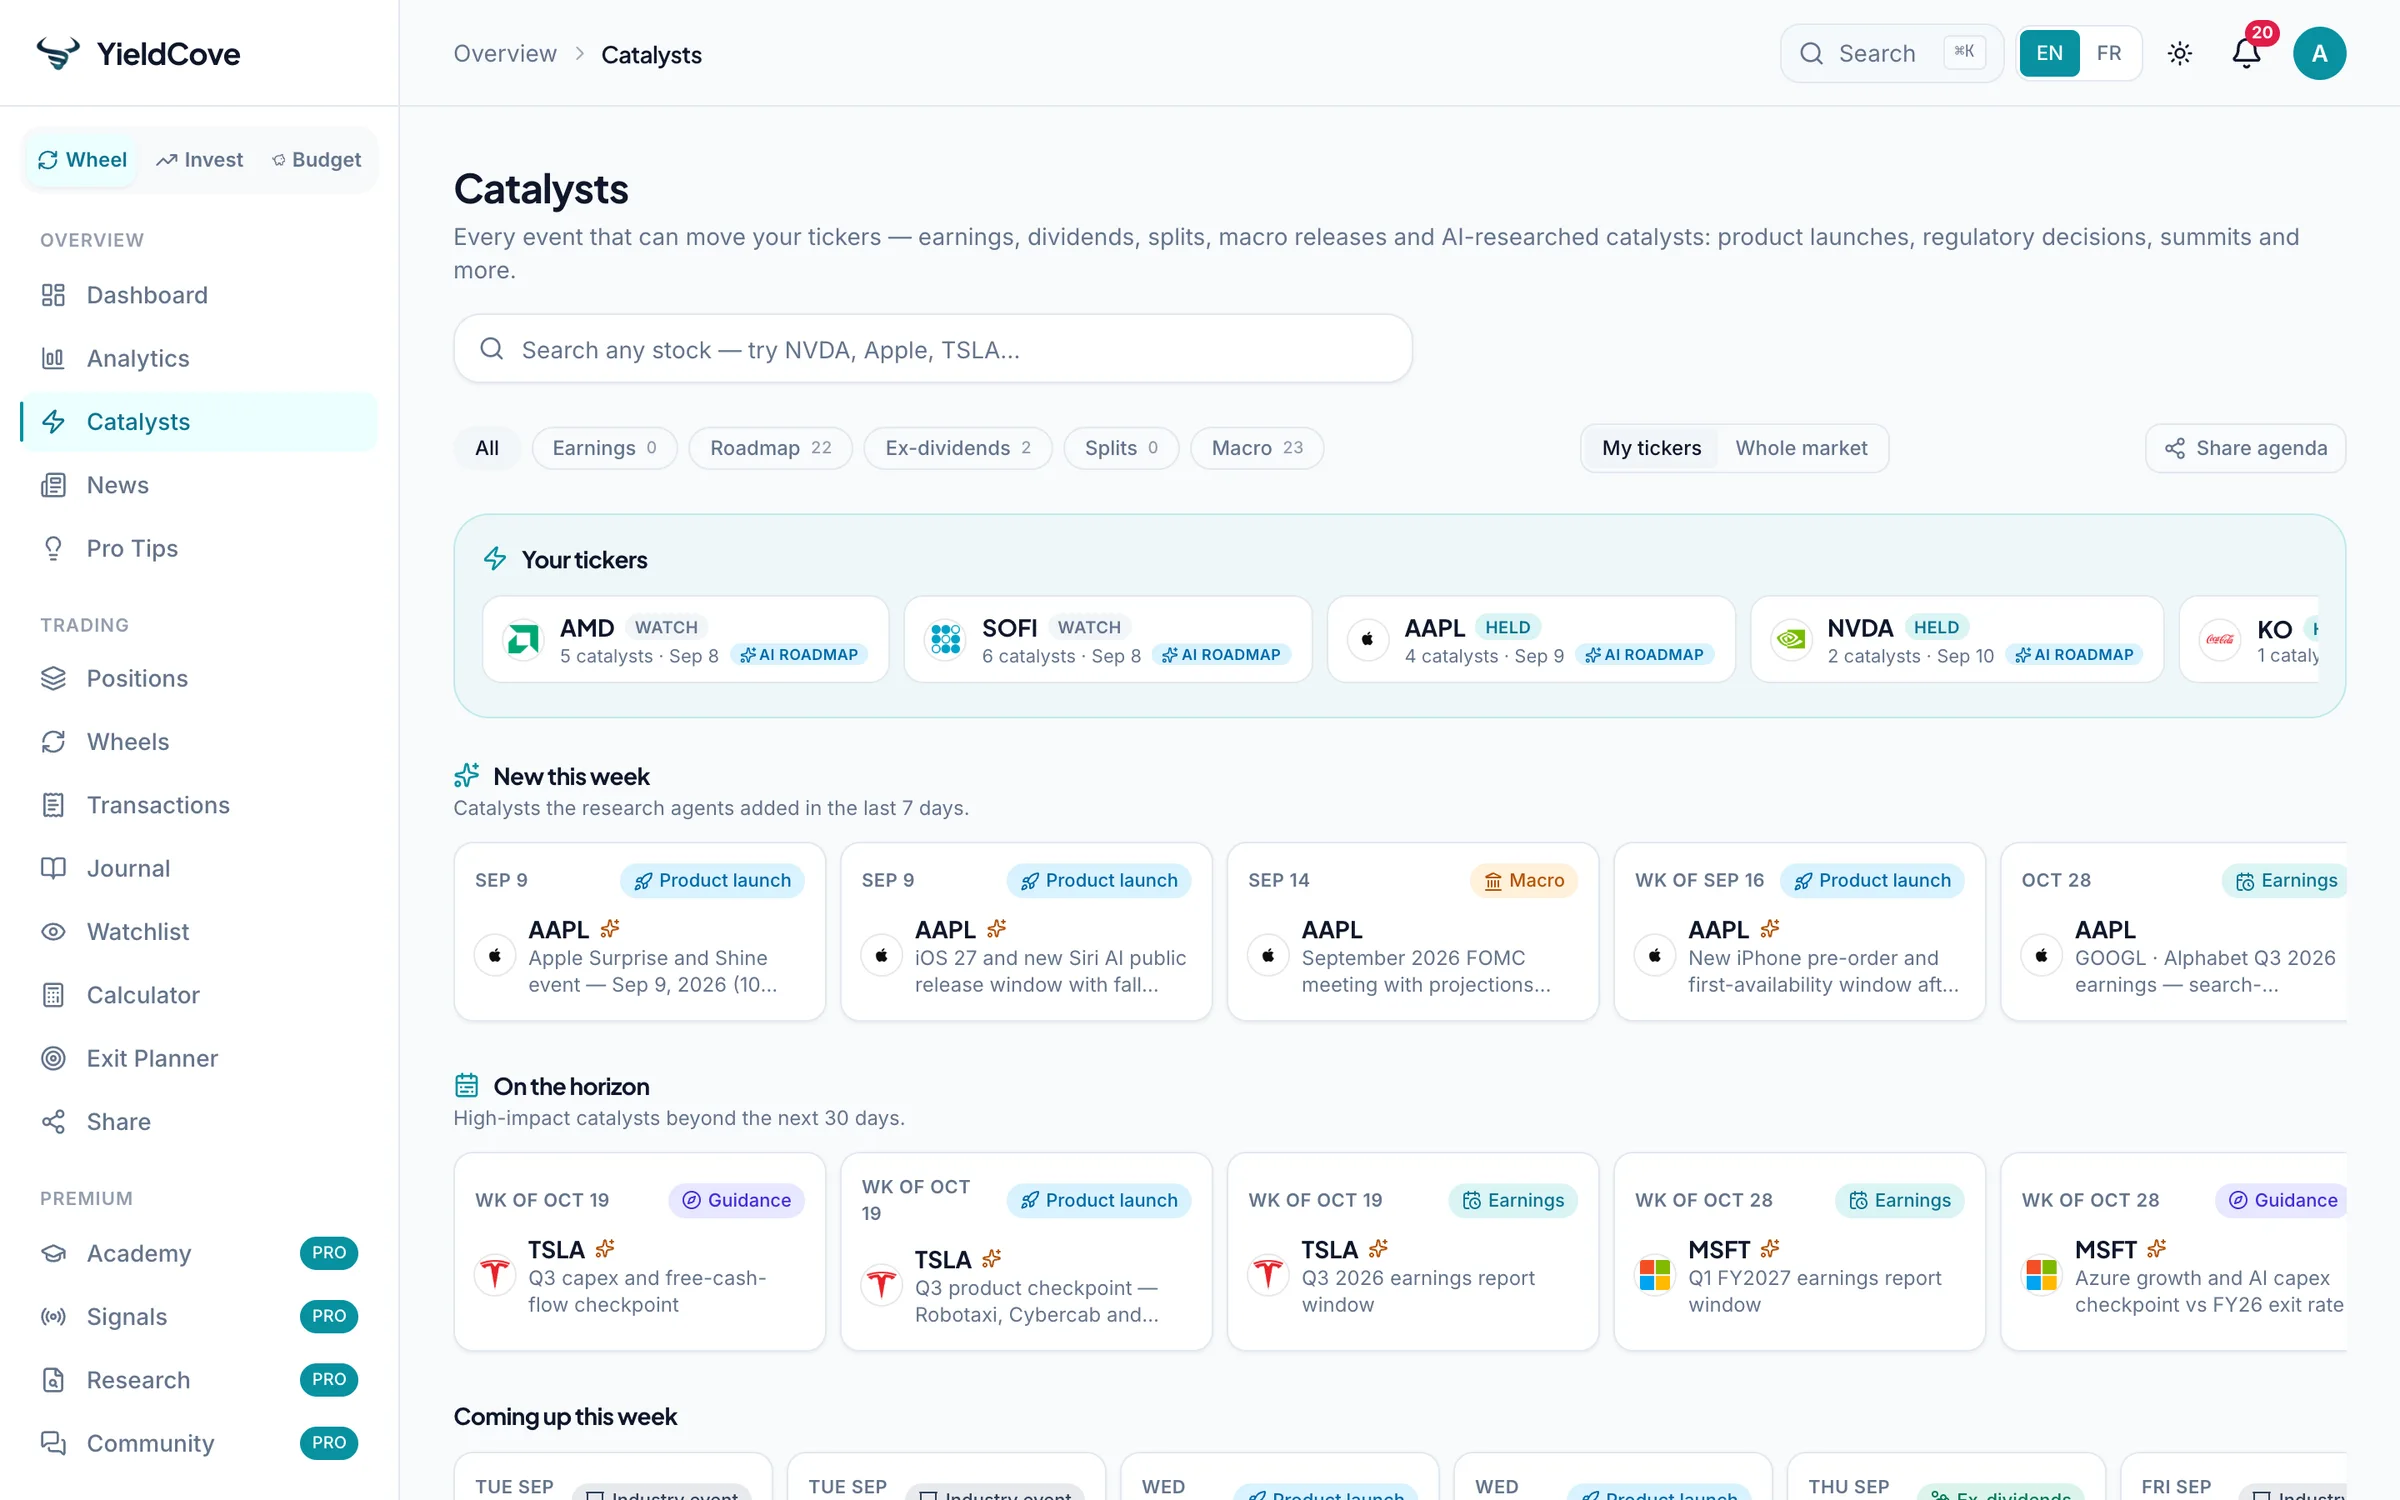
Task: Open notifications bell with 20 badge
Action: pyautogui.click(x=2247, y=52)
